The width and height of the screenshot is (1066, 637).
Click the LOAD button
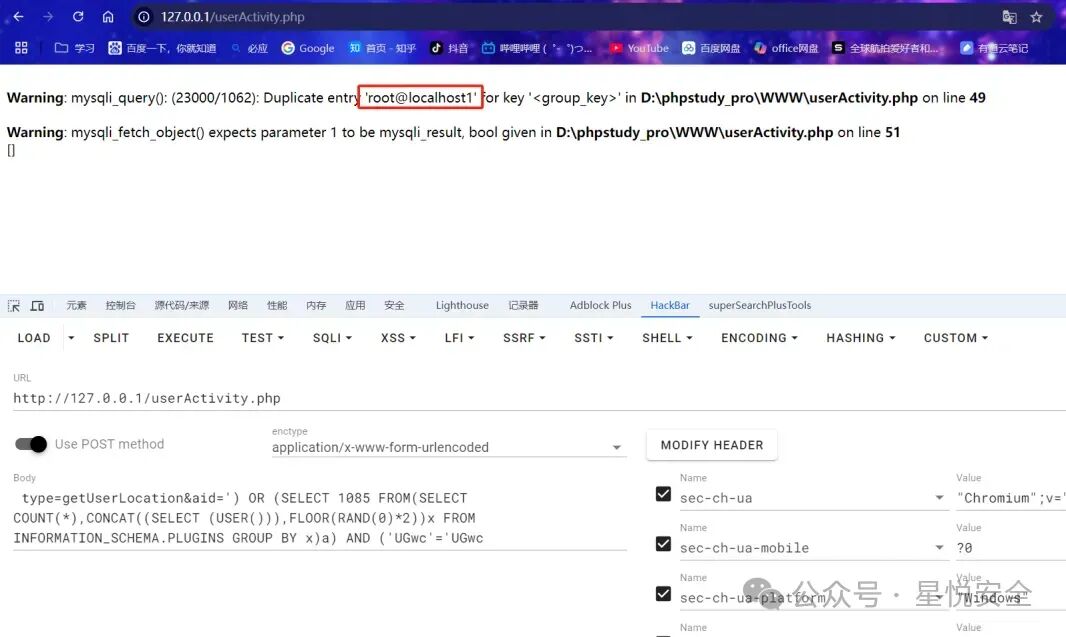click(34, 338)
